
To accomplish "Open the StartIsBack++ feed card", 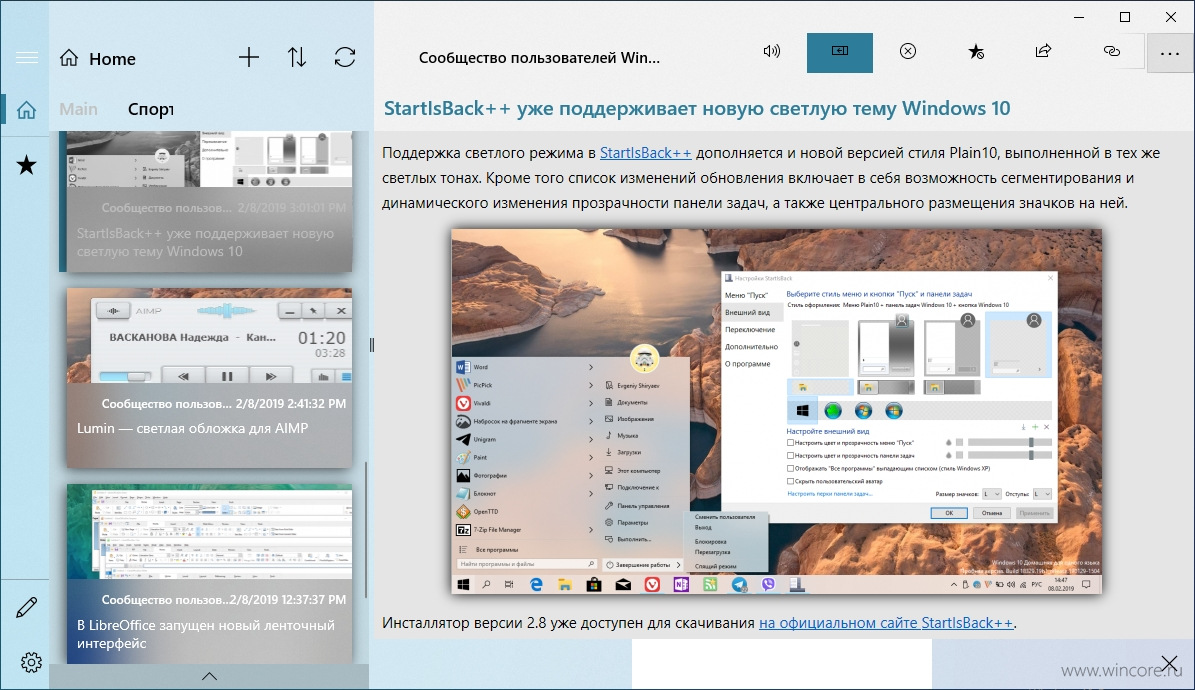I will coord(209,201).
